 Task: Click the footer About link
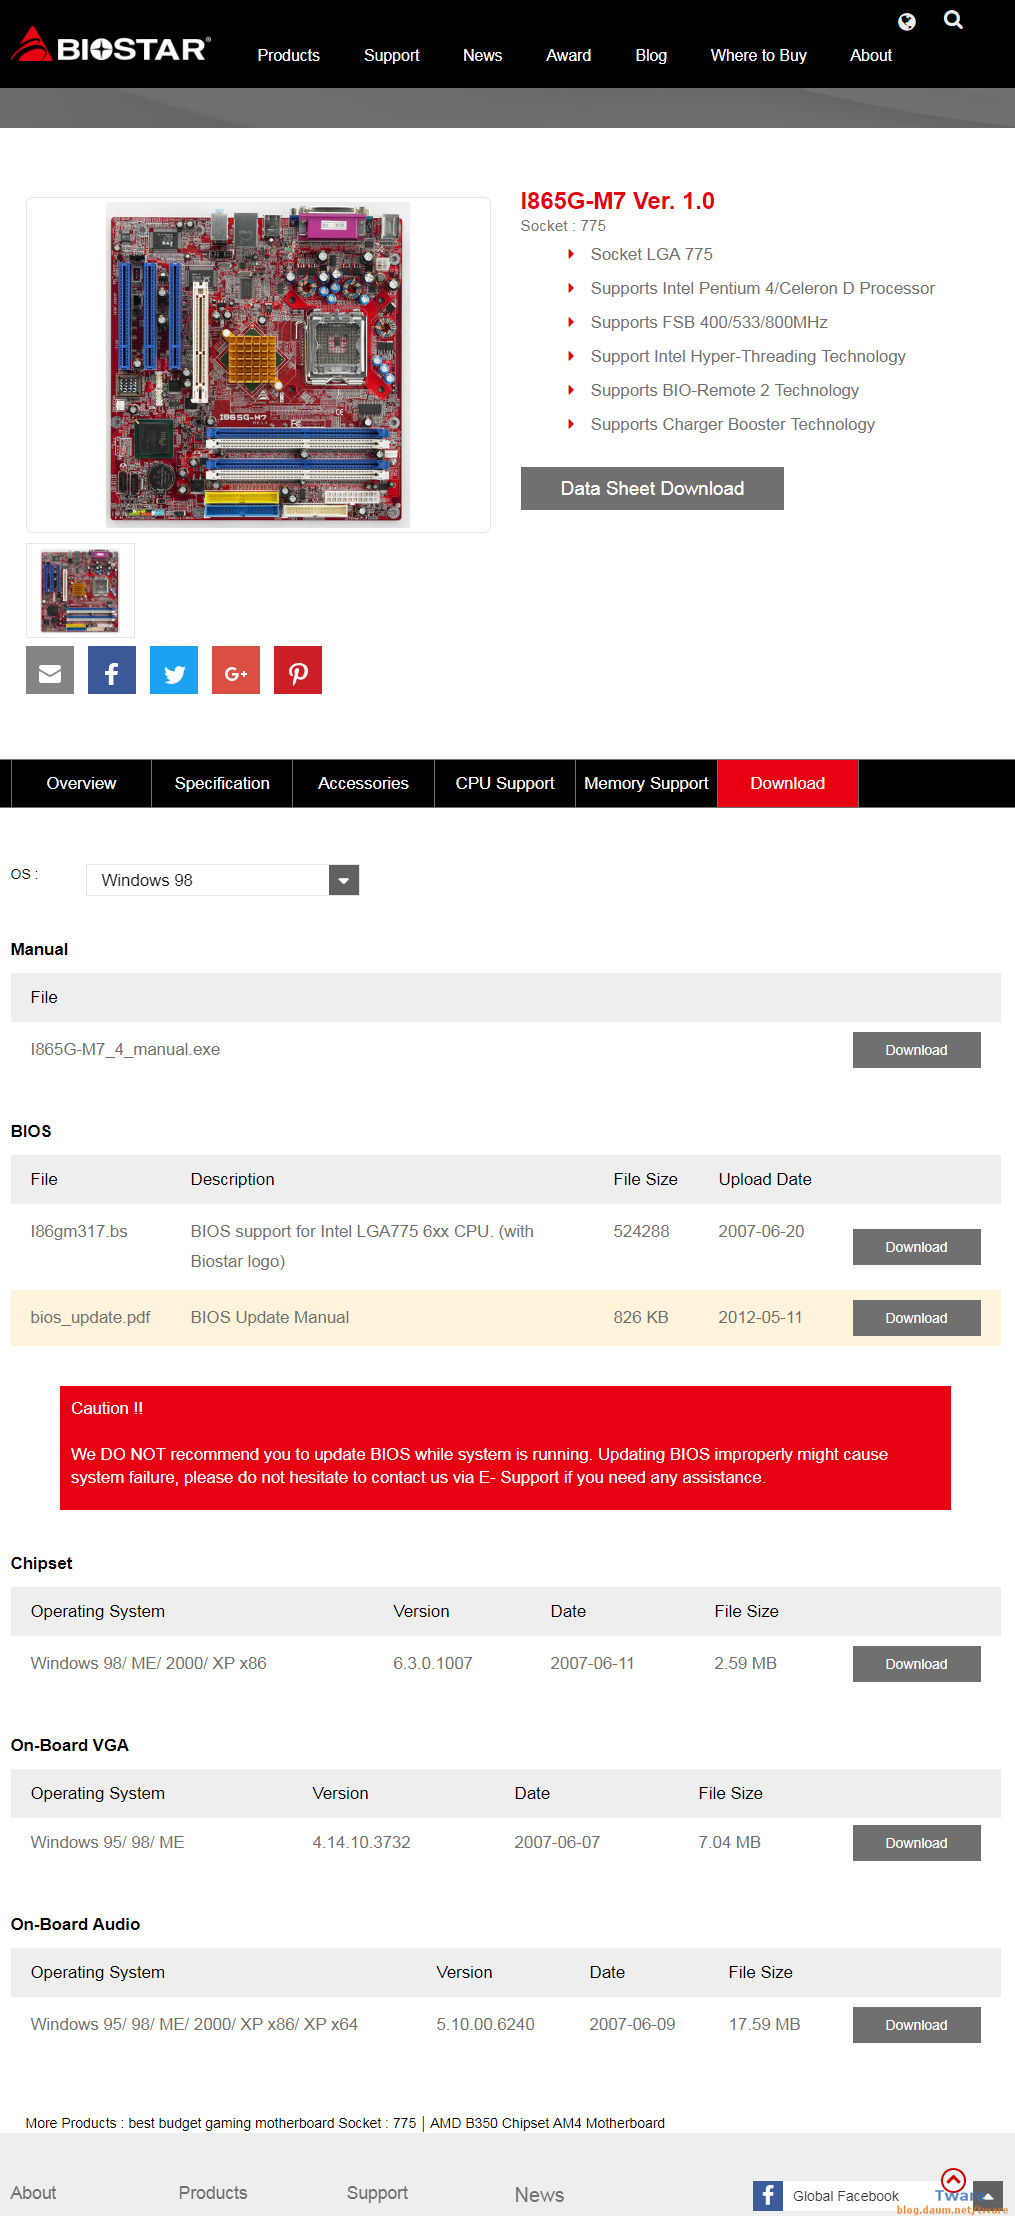point(33,2193)
